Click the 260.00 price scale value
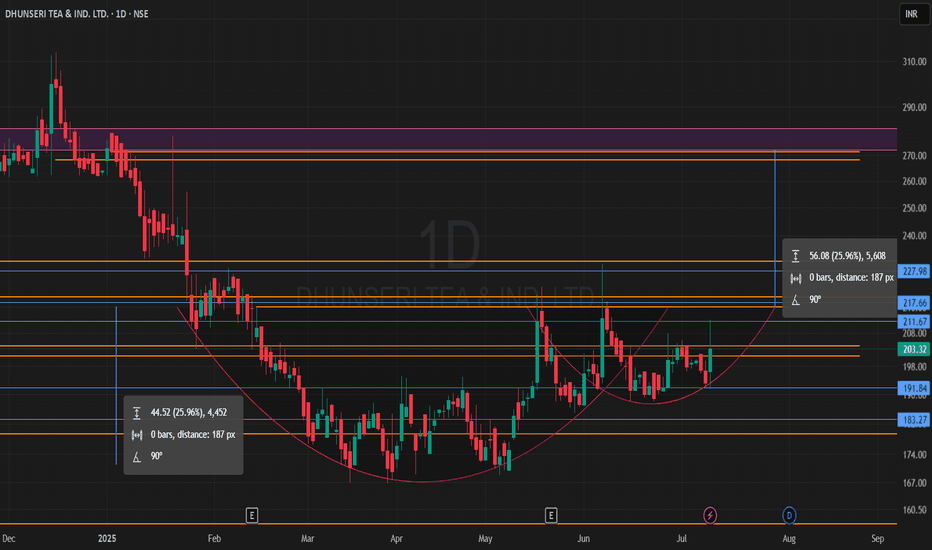Image resolution: width=932 pixels, height=550 pixels. click(x=914, y=181)
